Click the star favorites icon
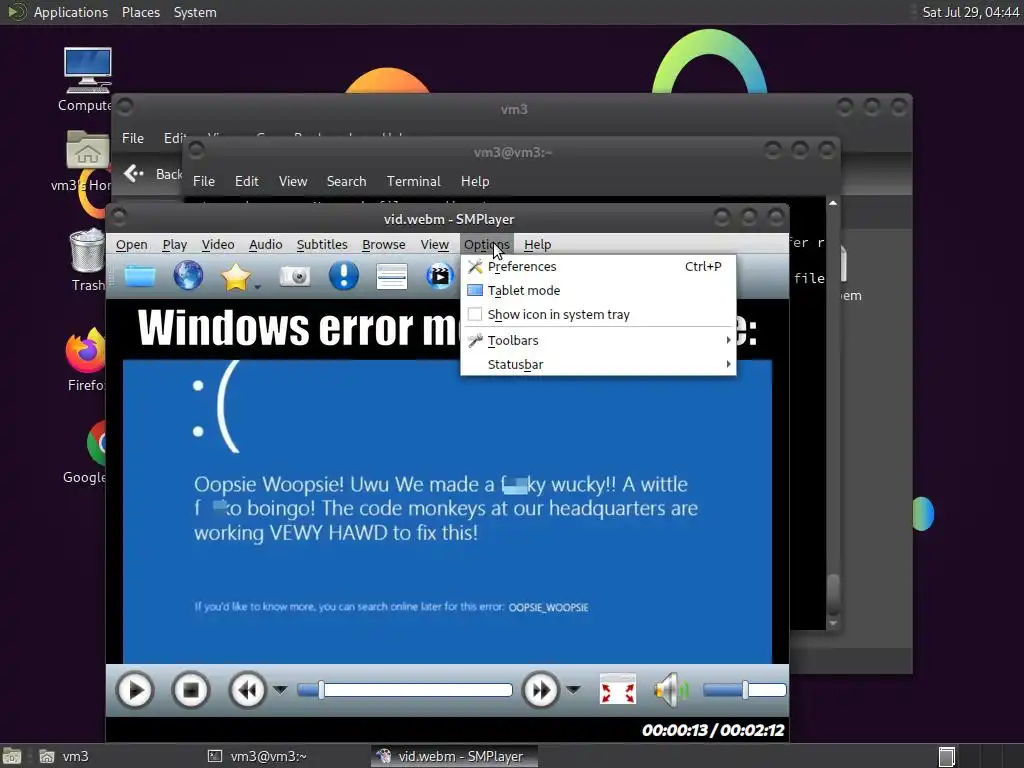The height and width of the screenshot is (768, 1024). click(235, 277)
